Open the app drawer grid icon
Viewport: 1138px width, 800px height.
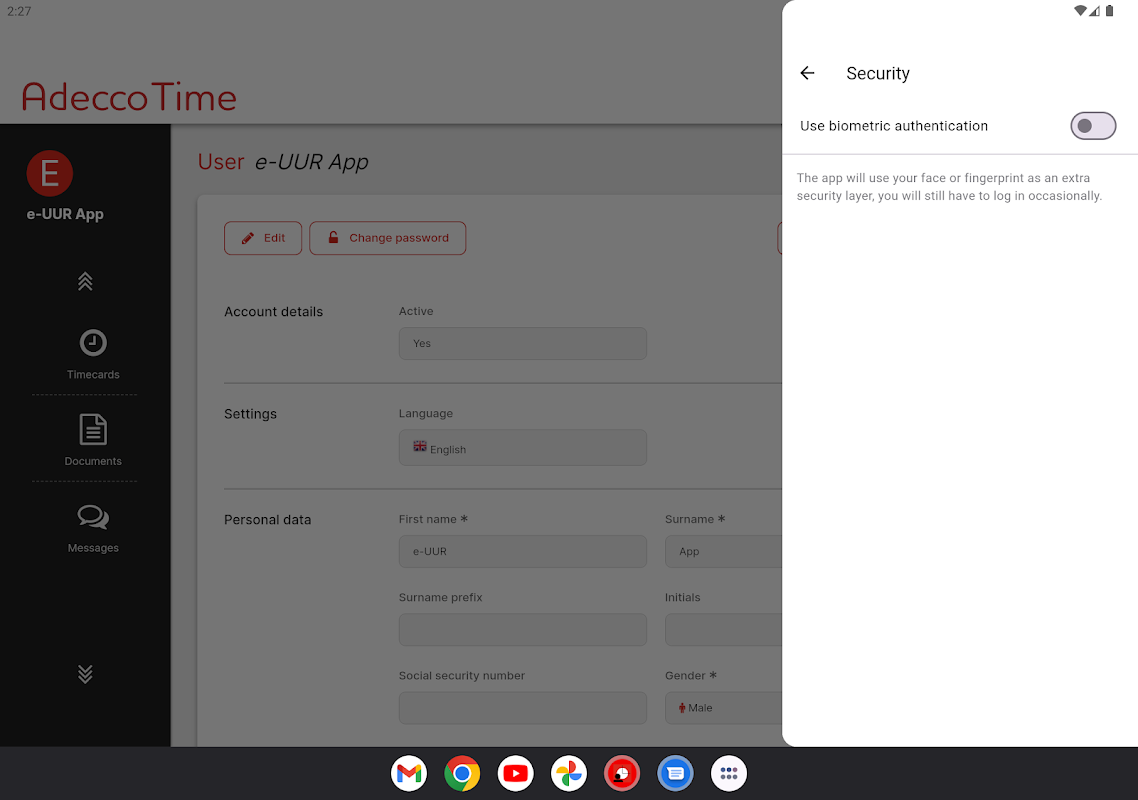point(729,774)
